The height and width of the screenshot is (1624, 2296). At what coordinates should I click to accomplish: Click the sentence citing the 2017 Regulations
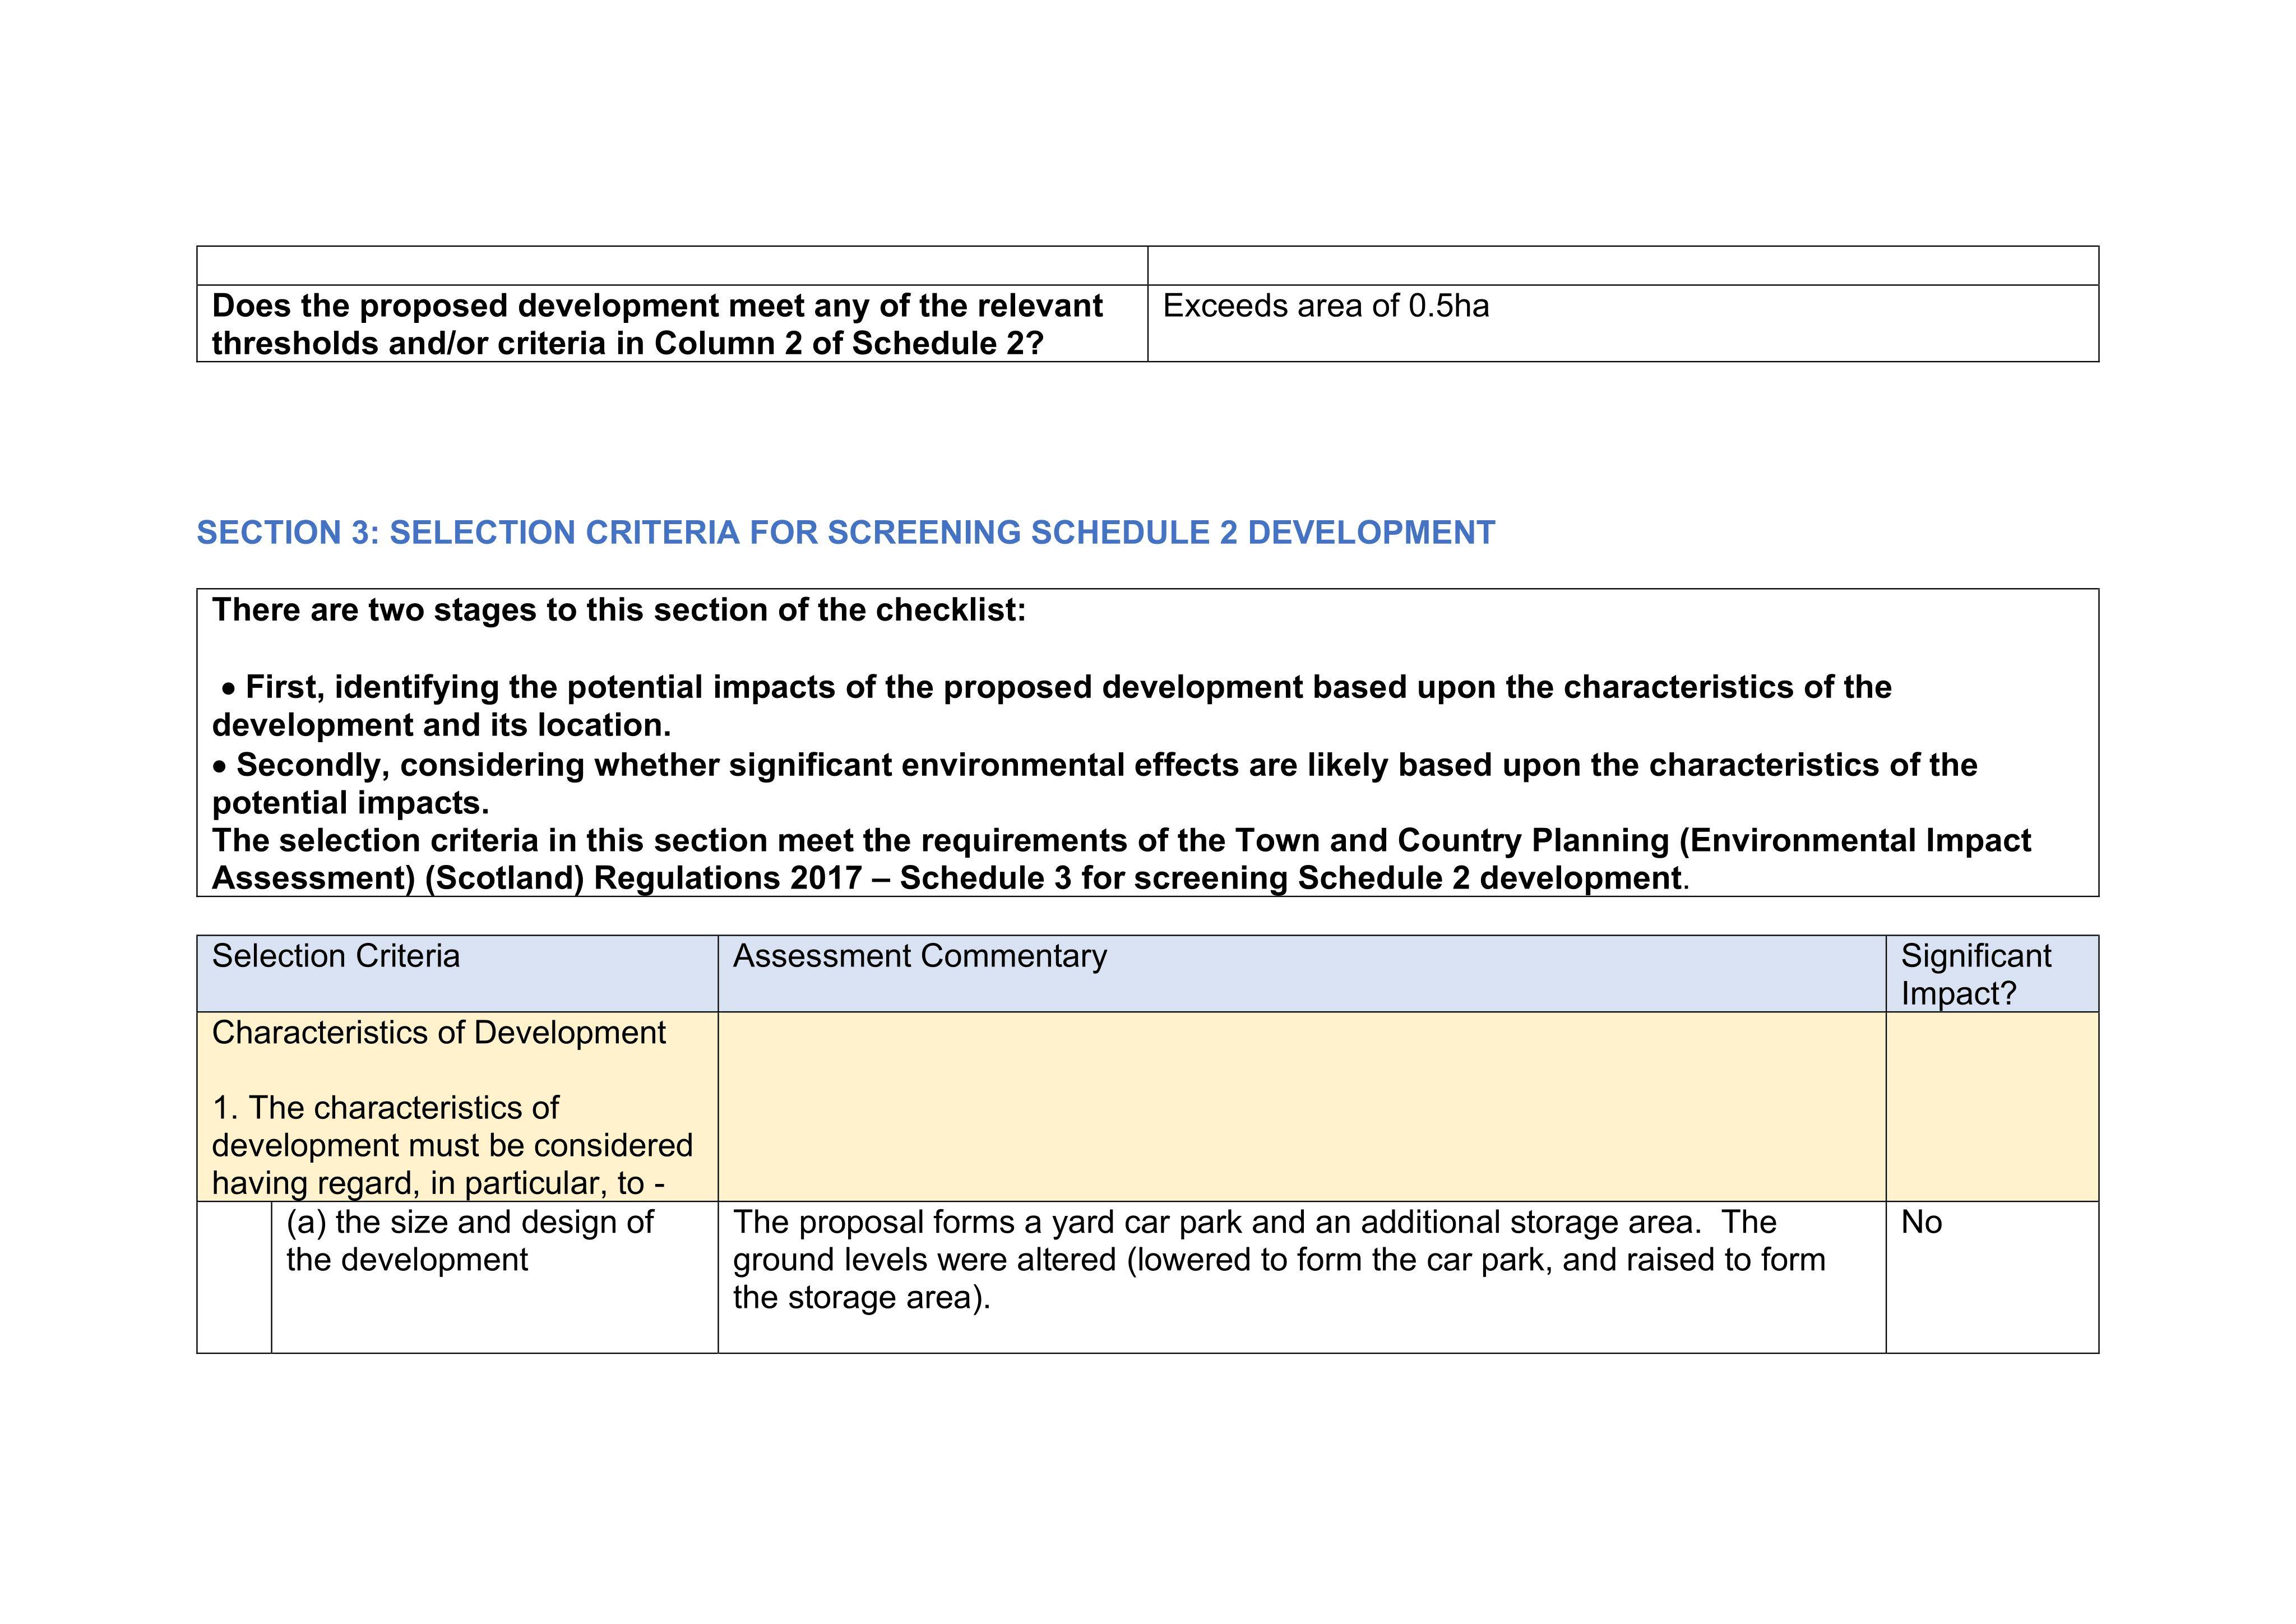1121,859
